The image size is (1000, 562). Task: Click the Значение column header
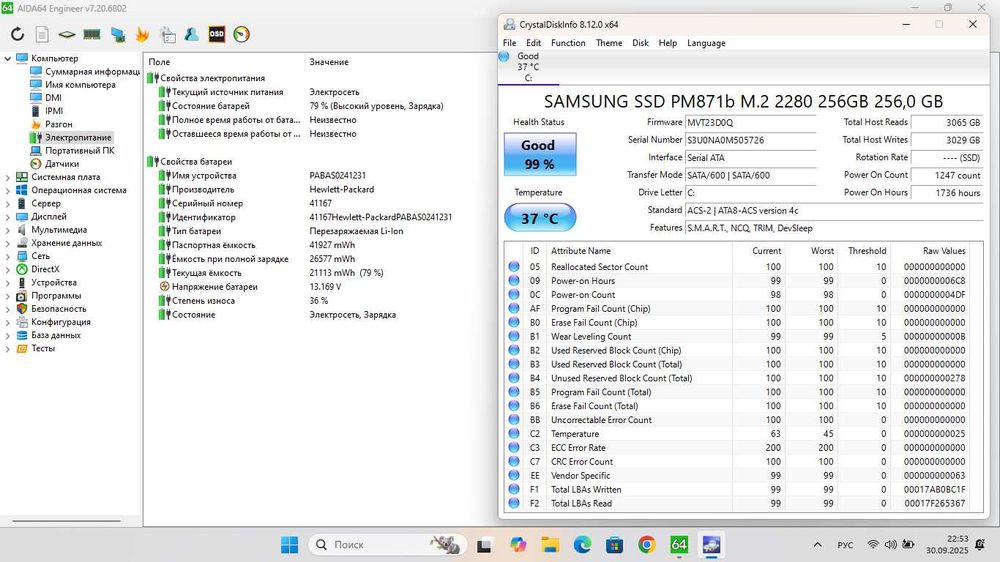329,62
